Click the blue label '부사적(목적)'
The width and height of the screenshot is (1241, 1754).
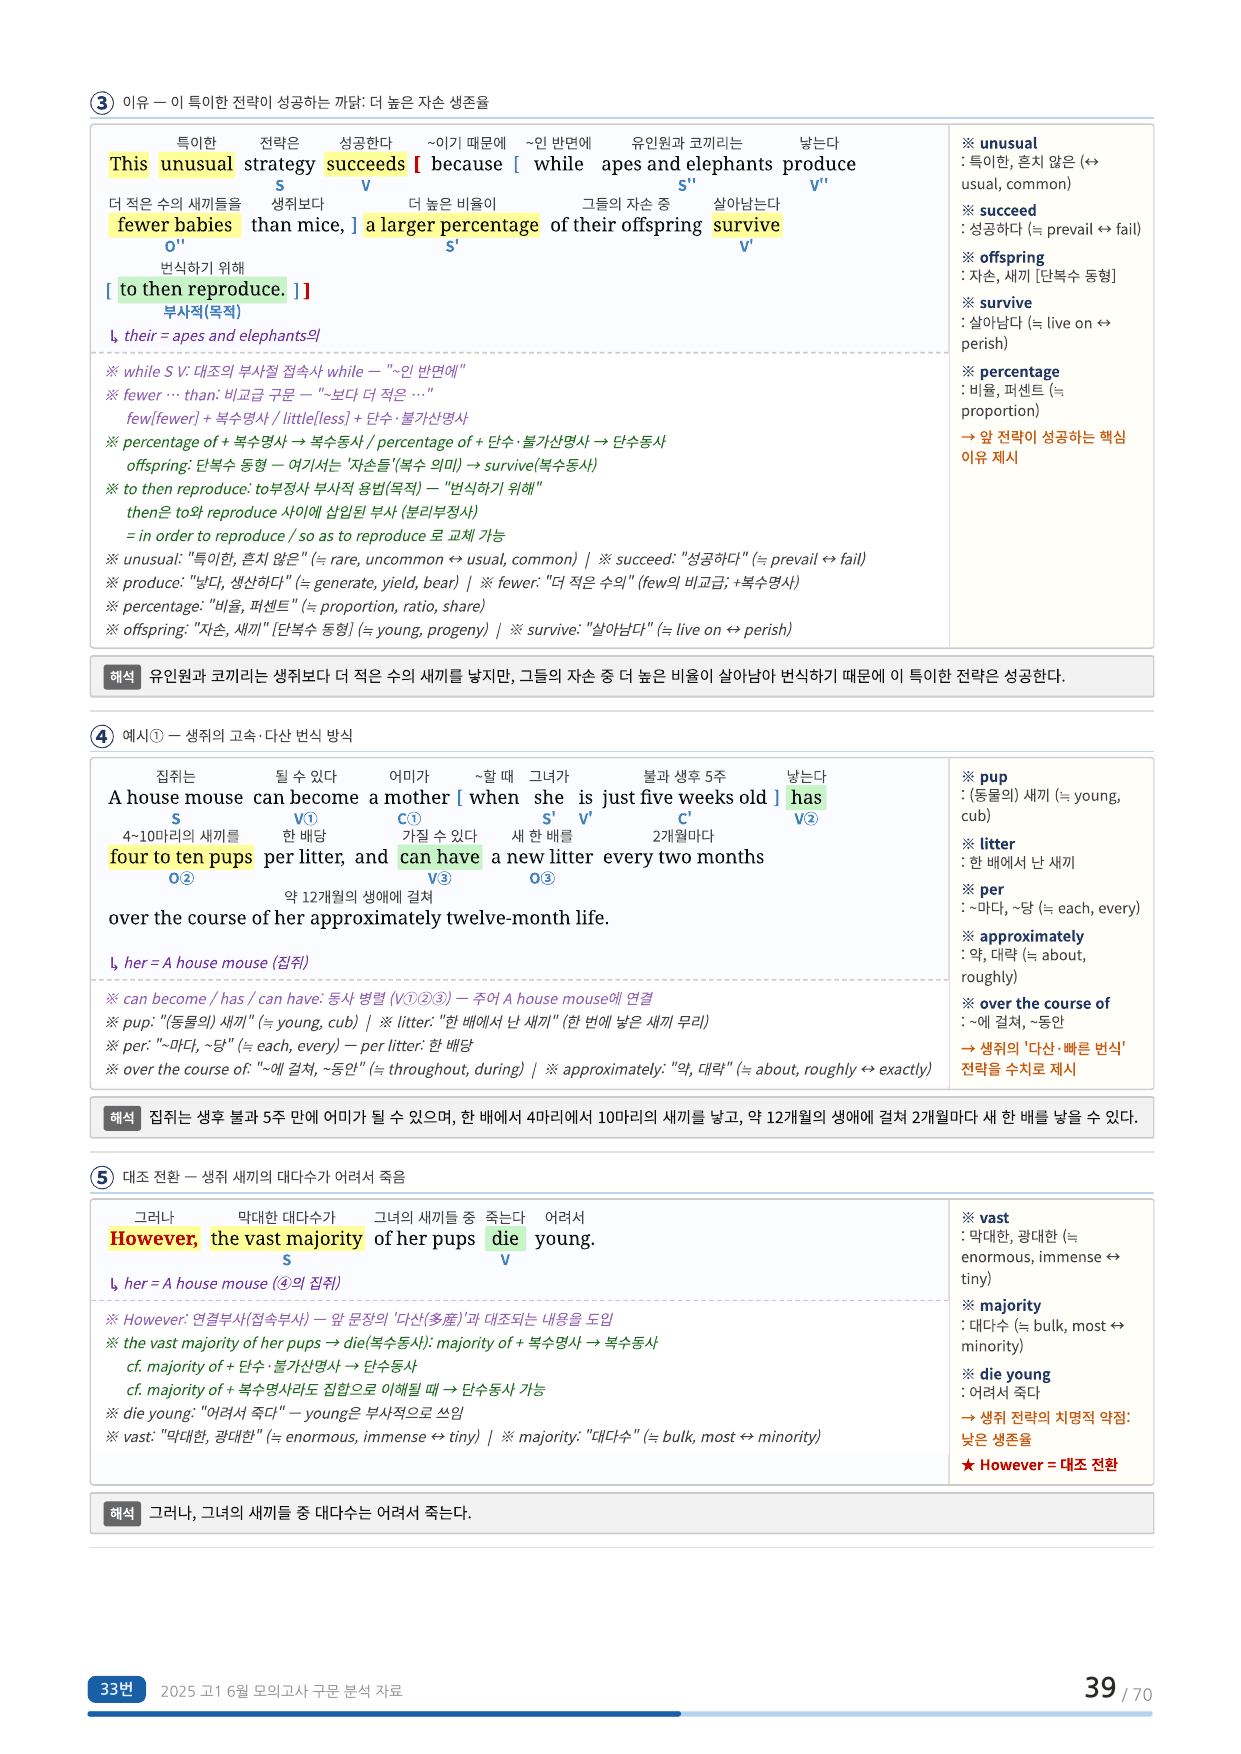pyautogui.click(x=202, y=312)
